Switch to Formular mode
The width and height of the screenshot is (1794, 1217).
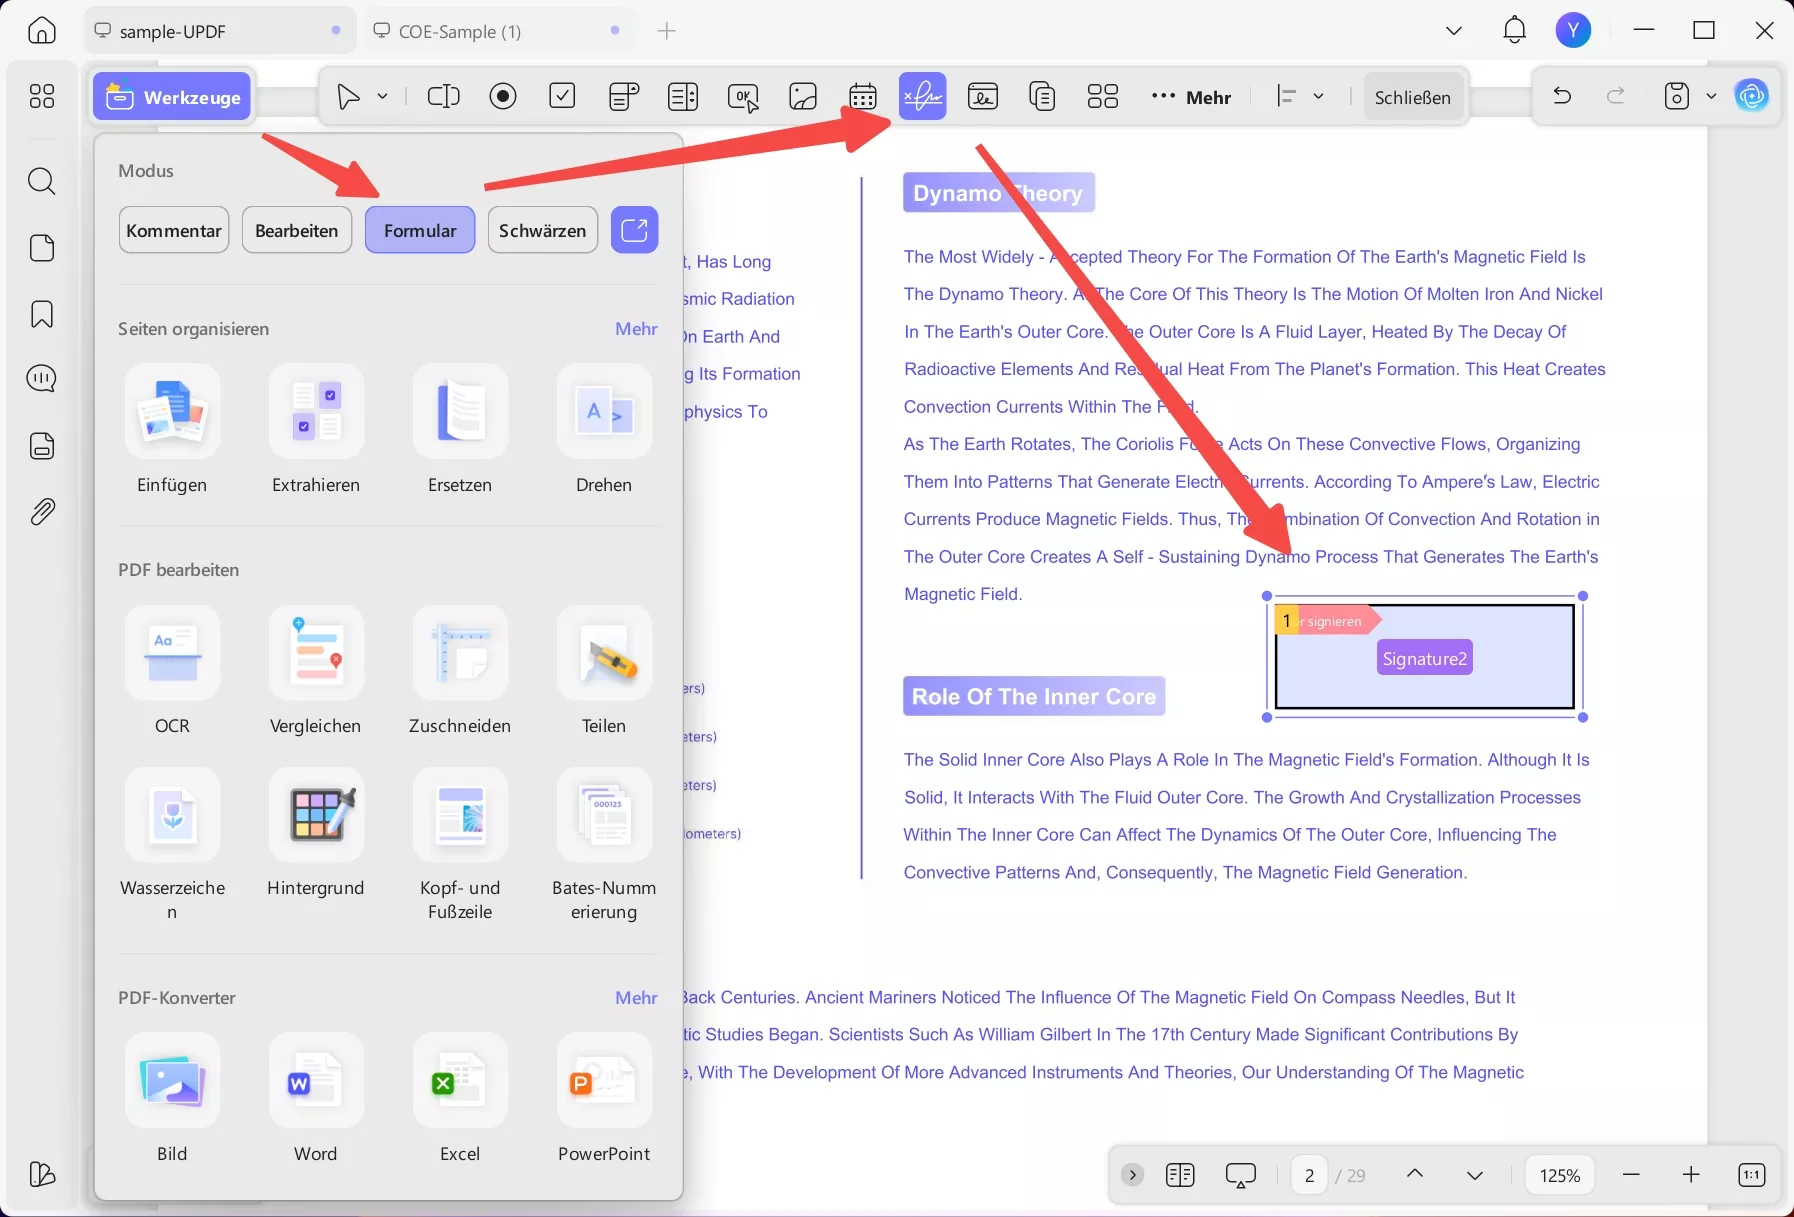pyautogui.click(x=420, y=230)
